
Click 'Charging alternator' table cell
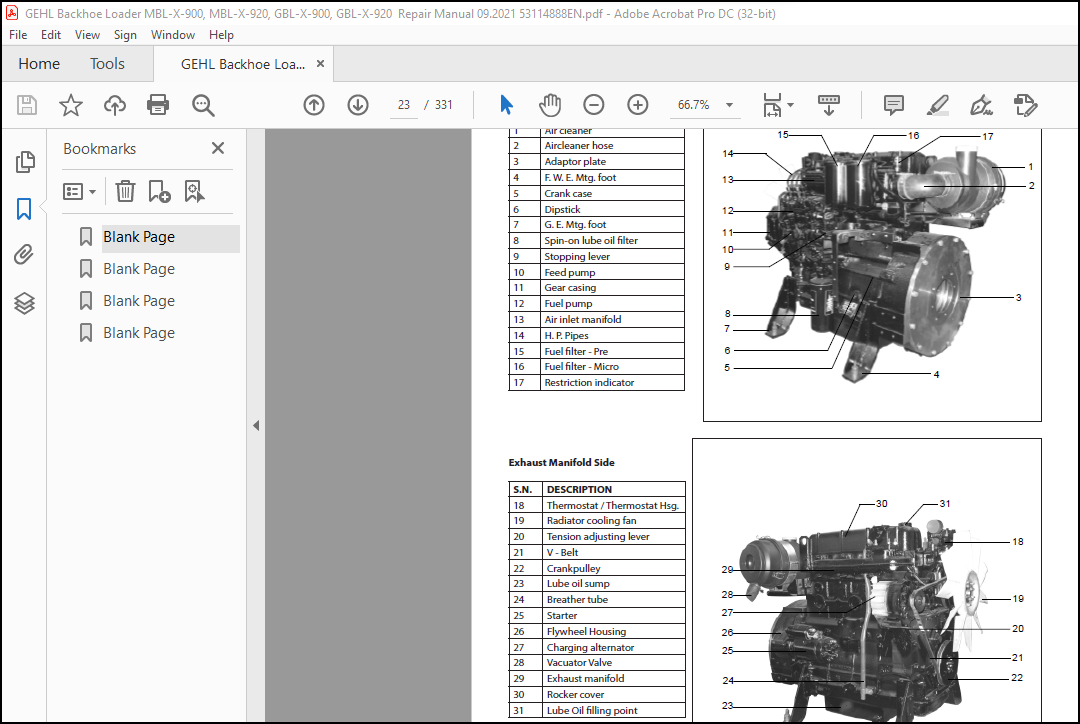[614, 647]
